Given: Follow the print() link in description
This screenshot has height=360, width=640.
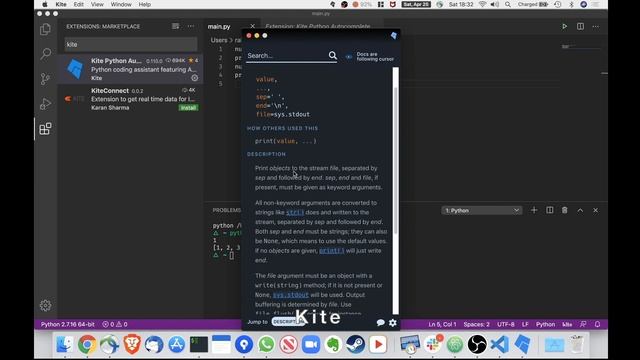Looking at the screenshot, I should point(331,251).
